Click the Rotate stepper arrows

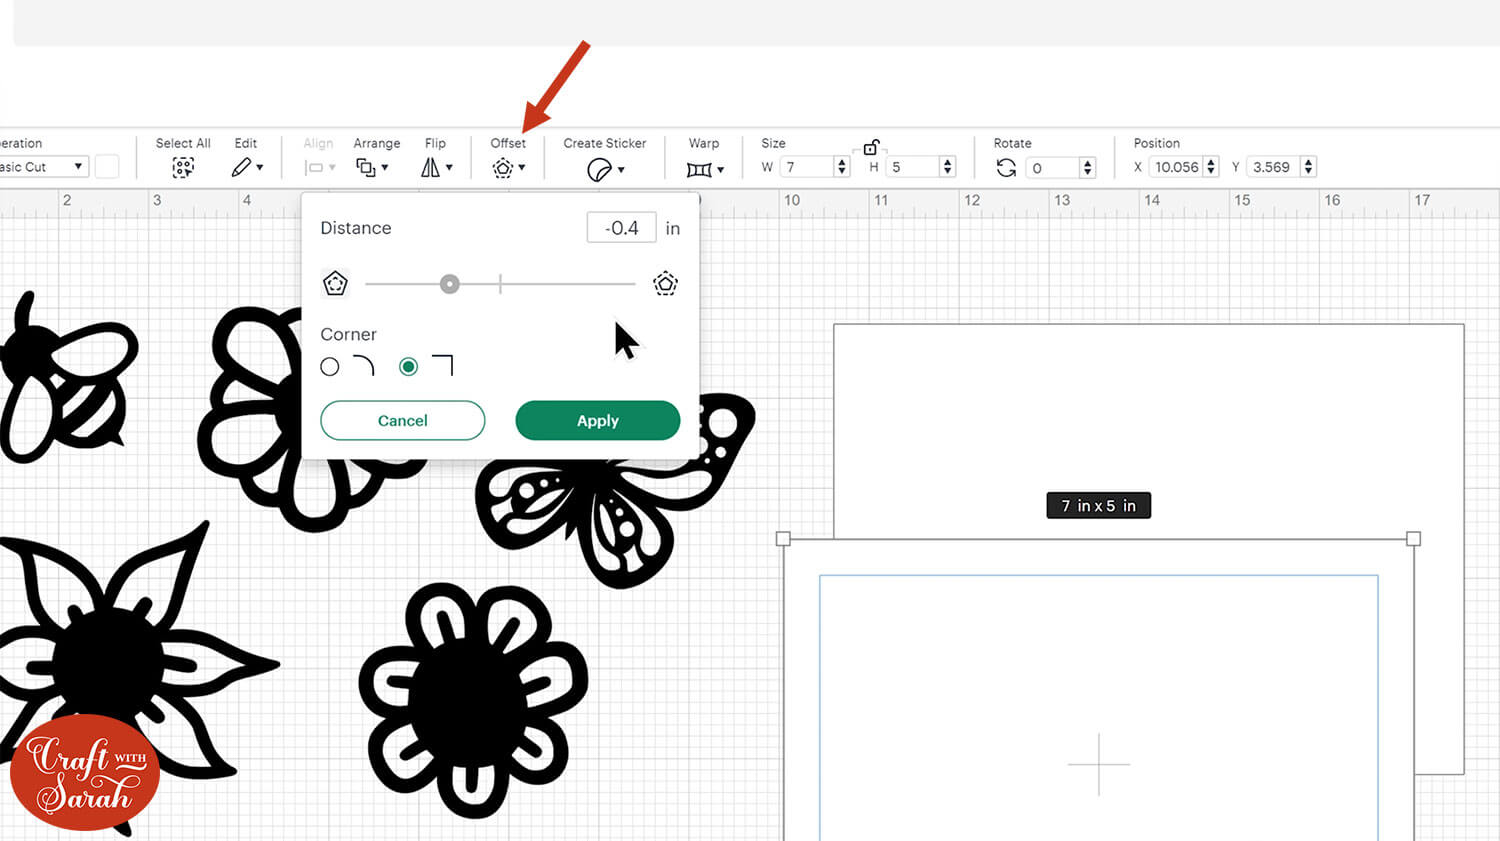(x=1088, y=167)
